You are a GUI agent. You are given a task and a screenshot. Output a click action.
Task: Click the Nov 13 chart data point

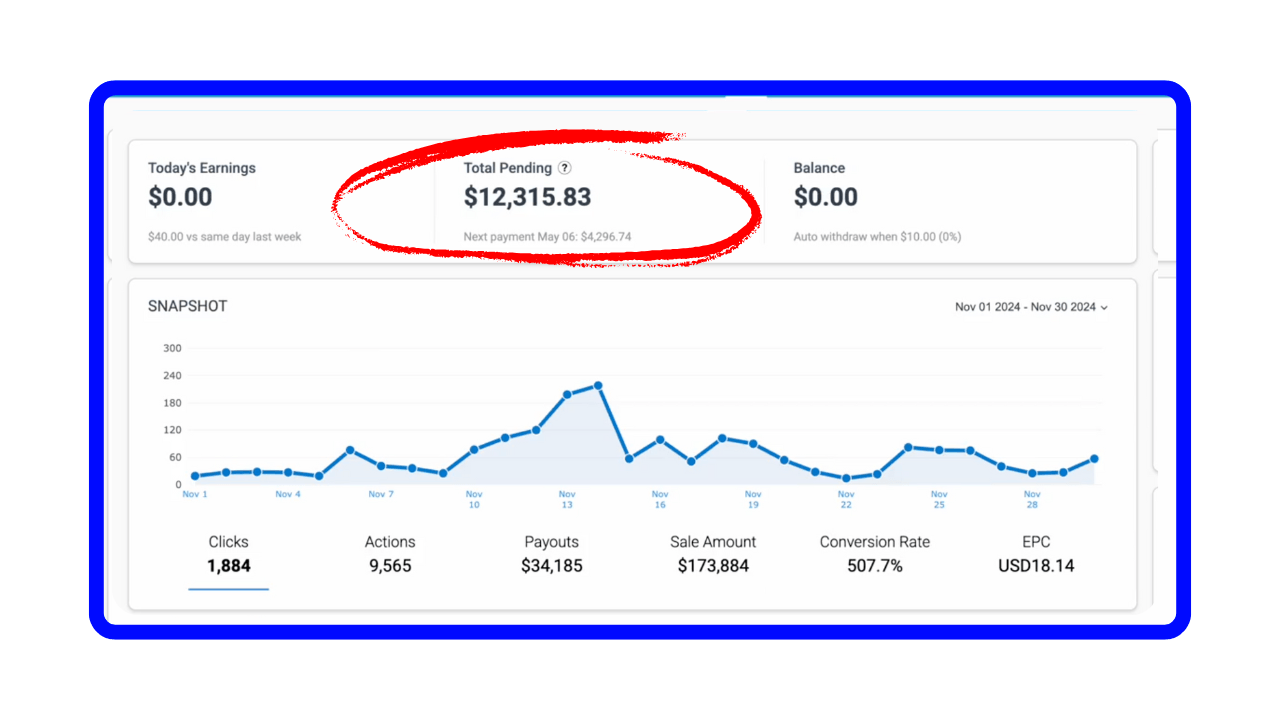(567, 394)
